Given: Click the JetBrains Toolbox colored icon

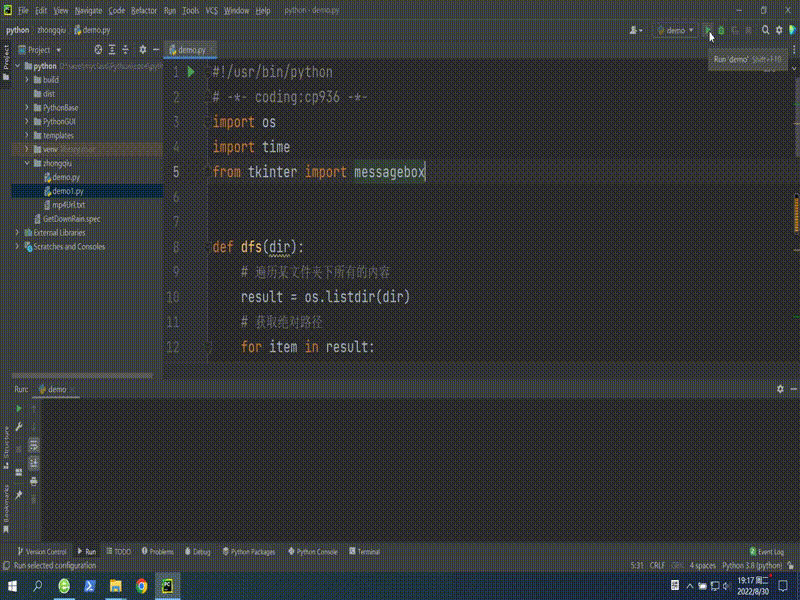Looking at the screenshot, I should (x=793, y=31).
